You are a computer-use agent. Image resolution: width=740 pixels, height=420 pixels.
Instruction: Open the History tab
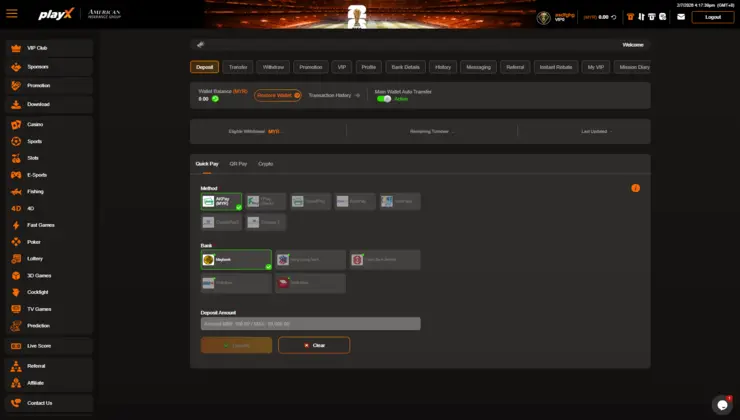click(443, 67)
